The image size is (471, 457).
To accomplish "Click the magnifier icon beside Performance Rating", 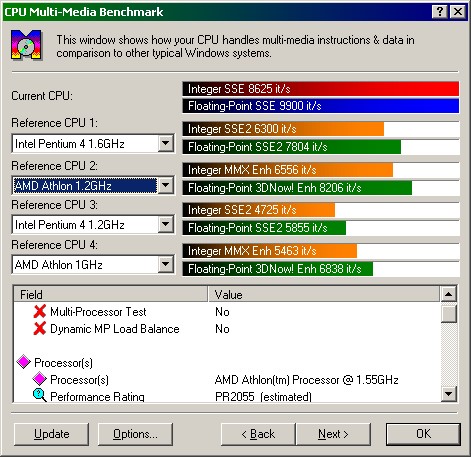I will [x=40, y=396].
